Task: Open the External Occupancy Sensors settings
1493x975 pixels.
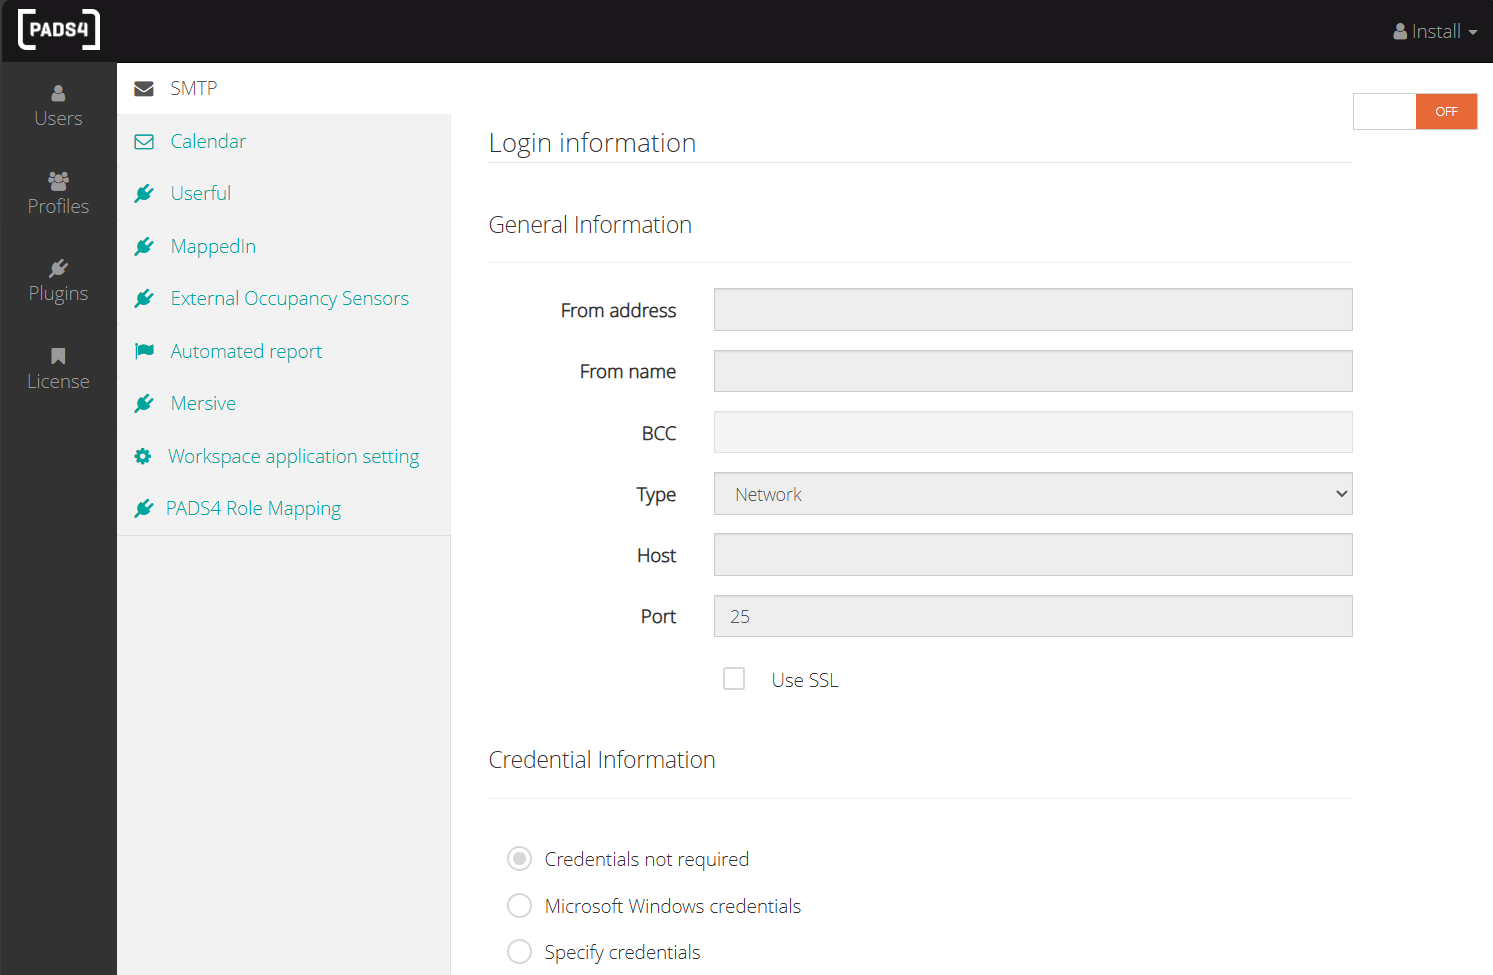Action: pos(289,298)
